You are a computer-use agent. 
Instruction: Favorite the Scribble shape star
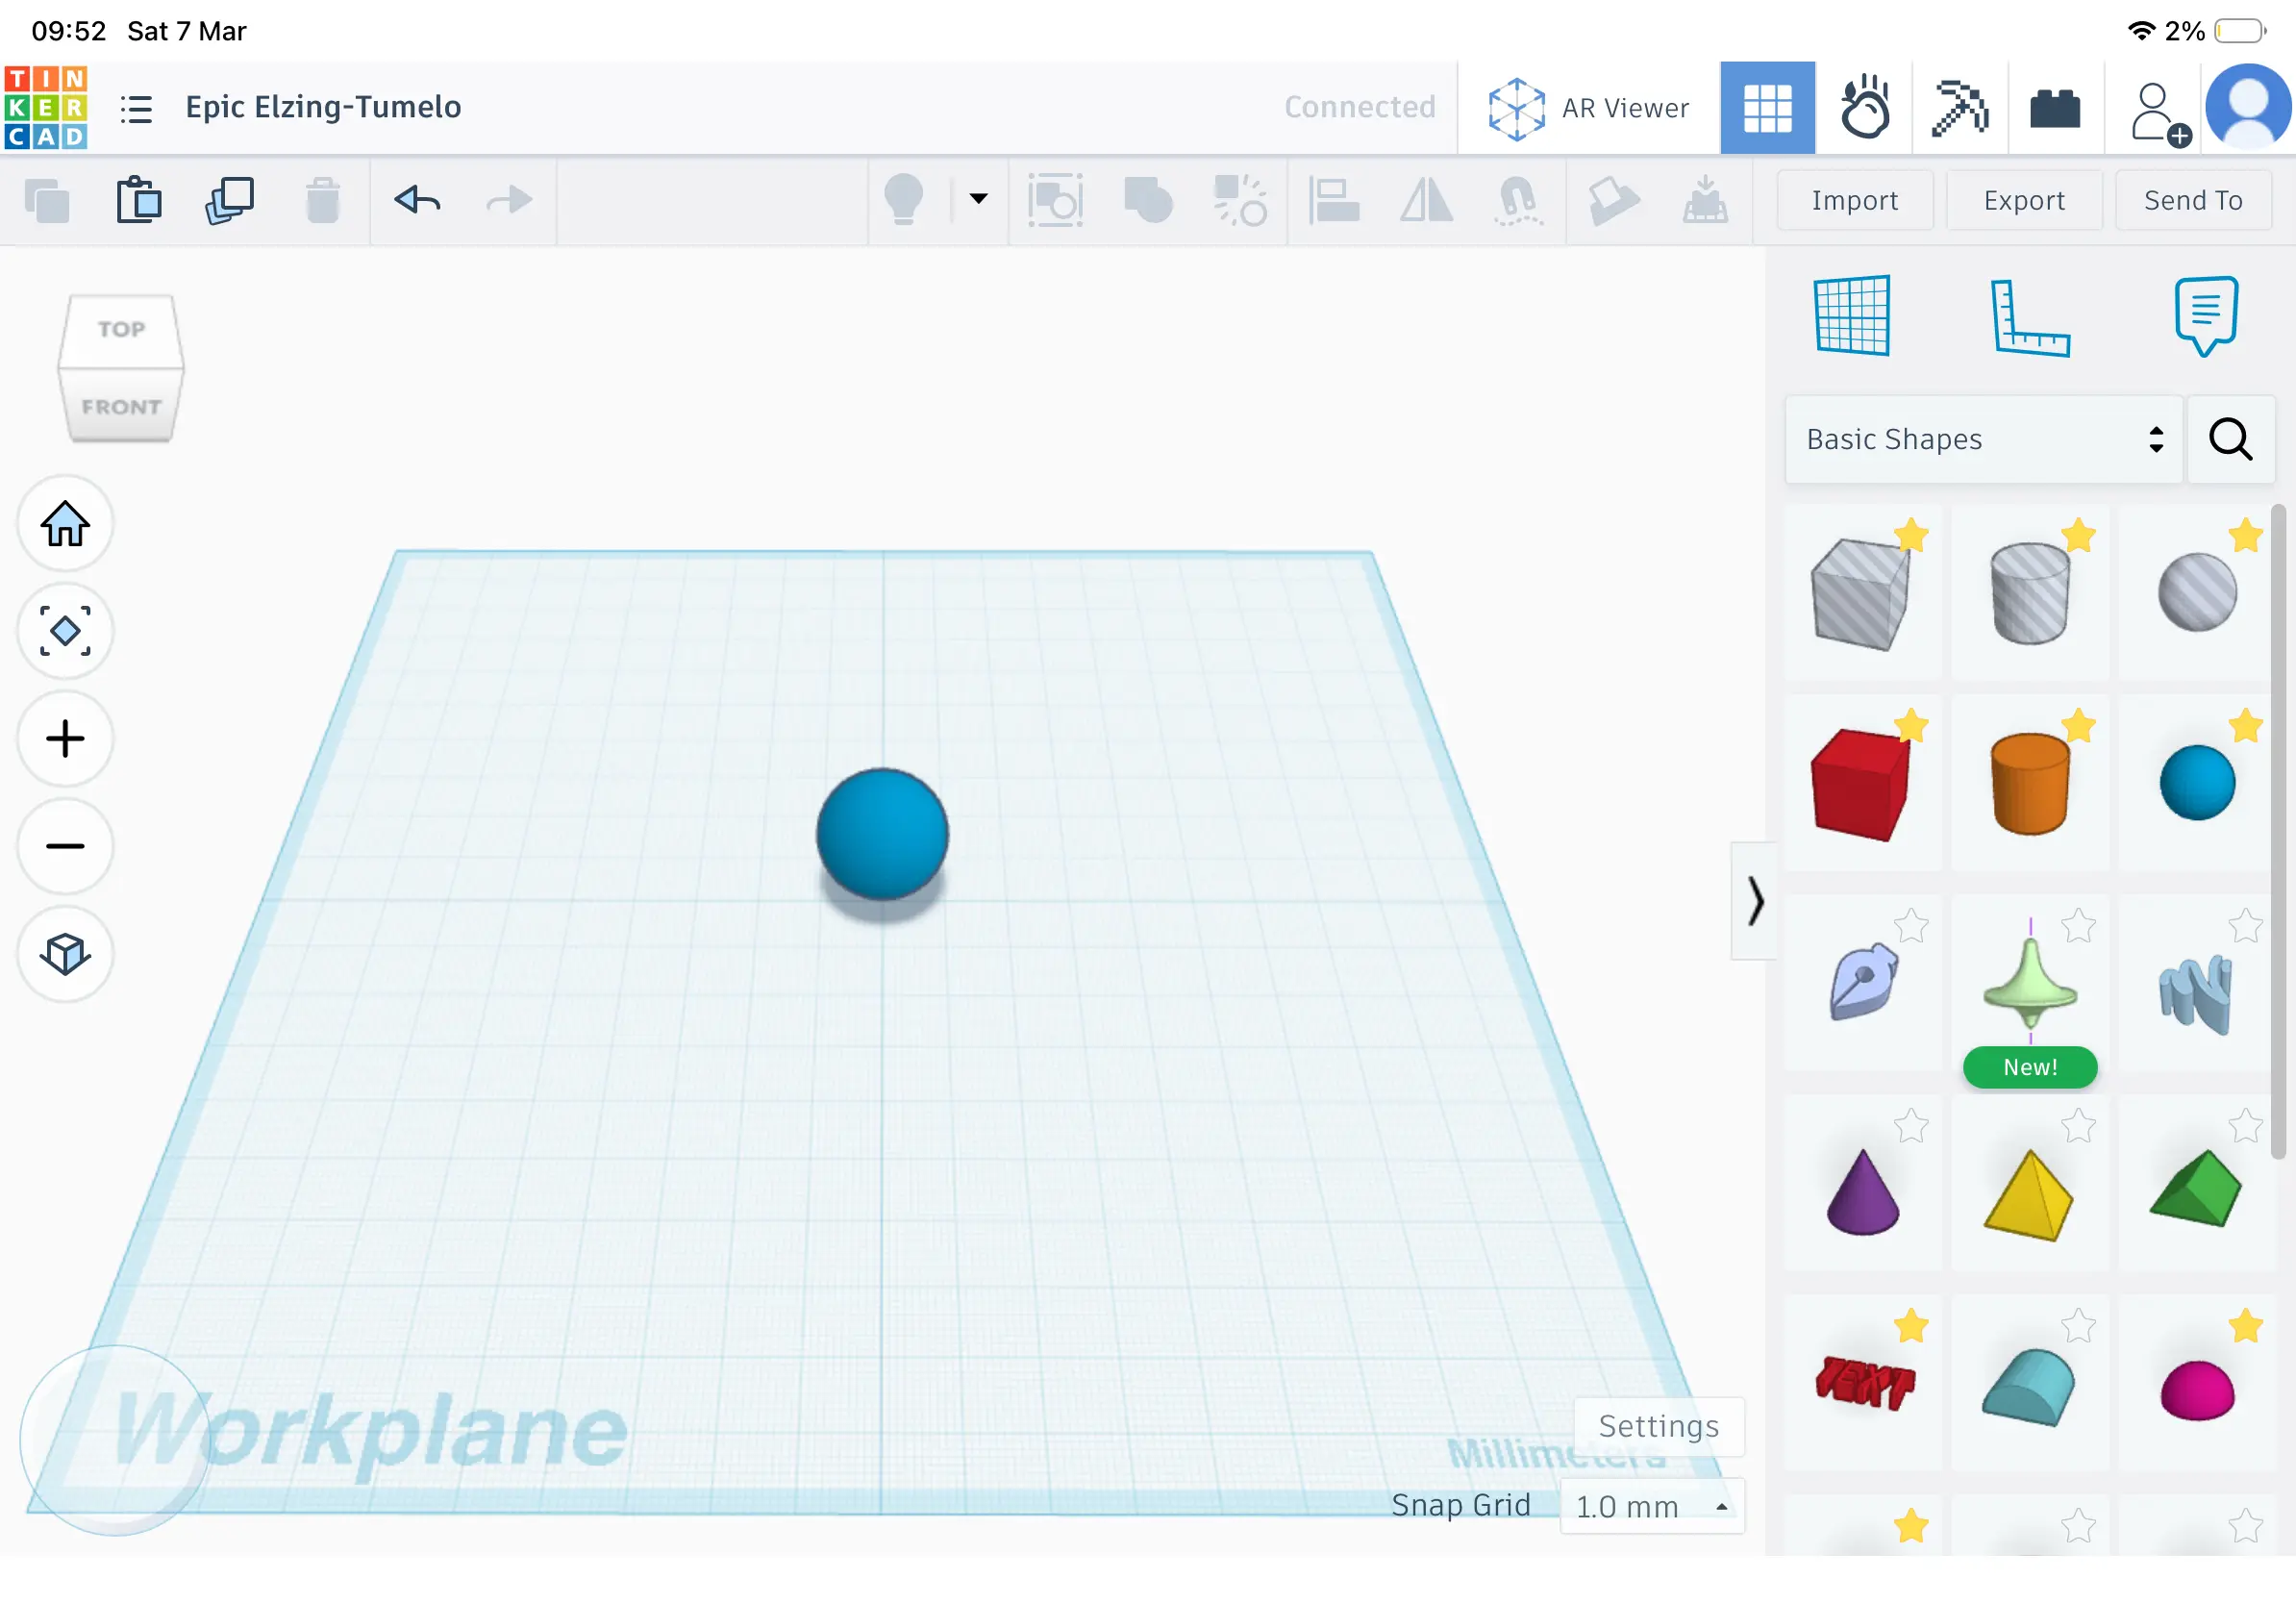click(1910, 926)
